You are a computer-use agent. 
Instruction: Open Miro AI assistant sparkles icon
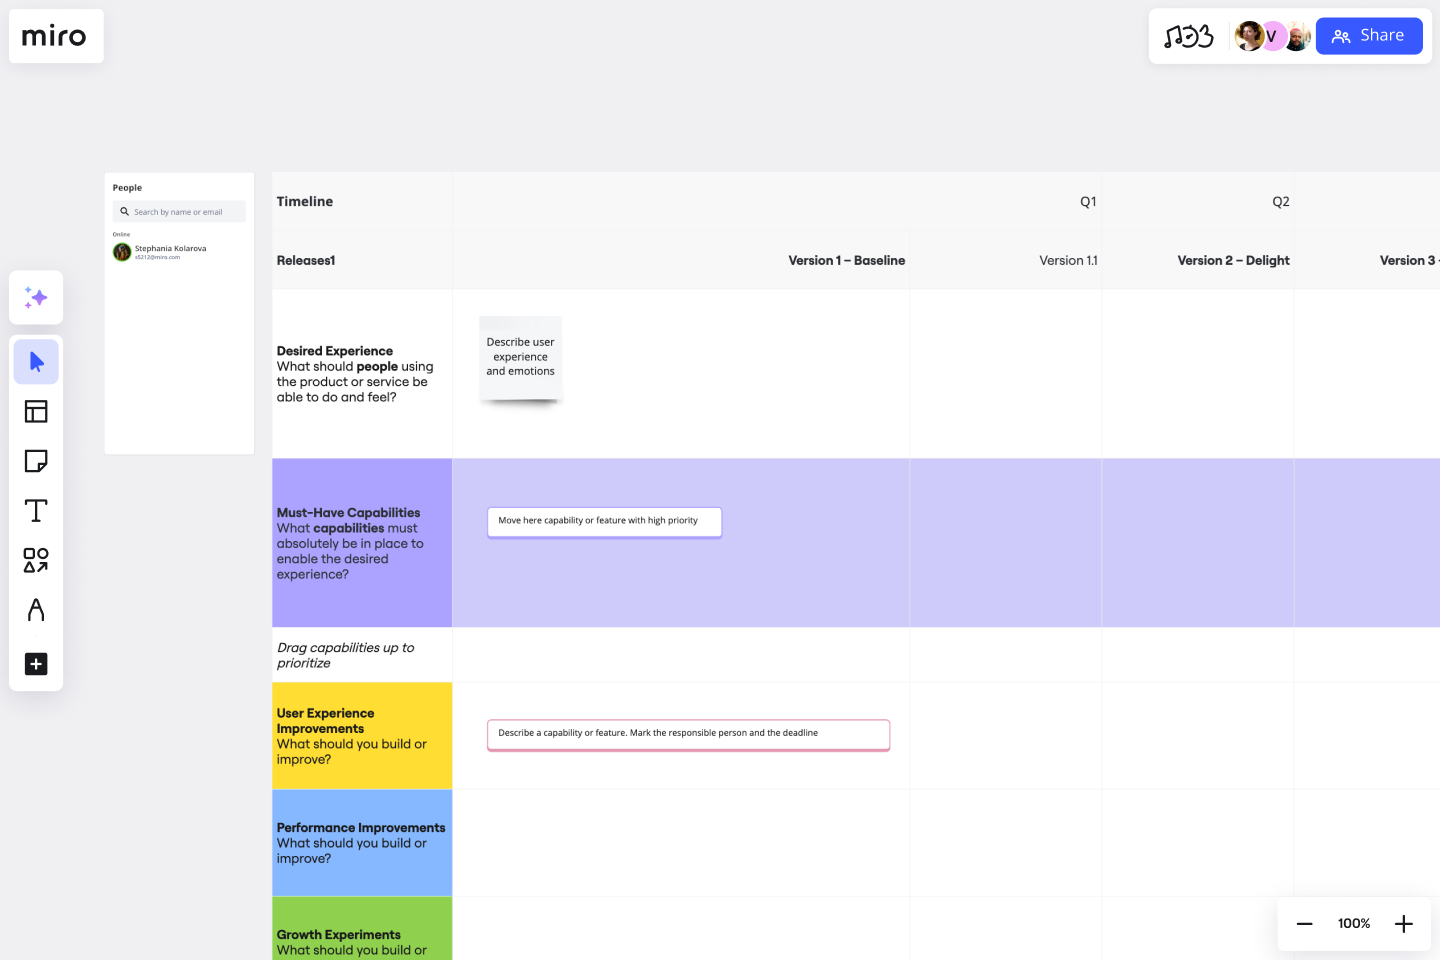pos(36,297)
